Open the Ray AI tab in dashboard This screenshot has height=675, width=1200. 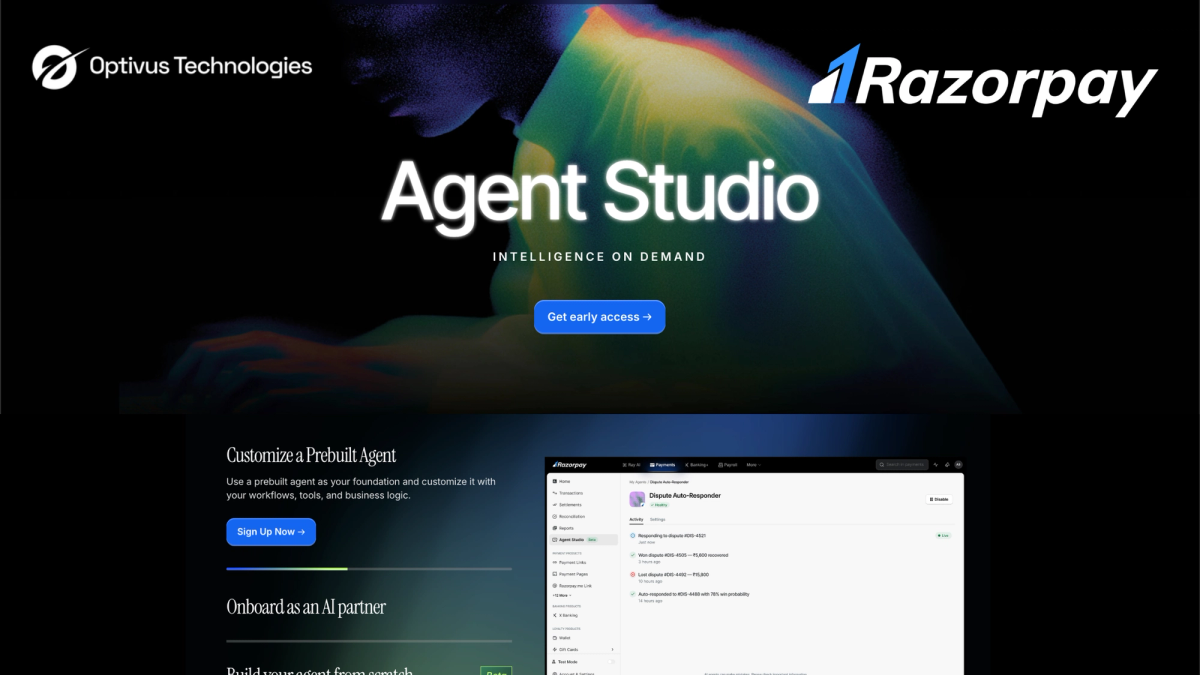631,465
